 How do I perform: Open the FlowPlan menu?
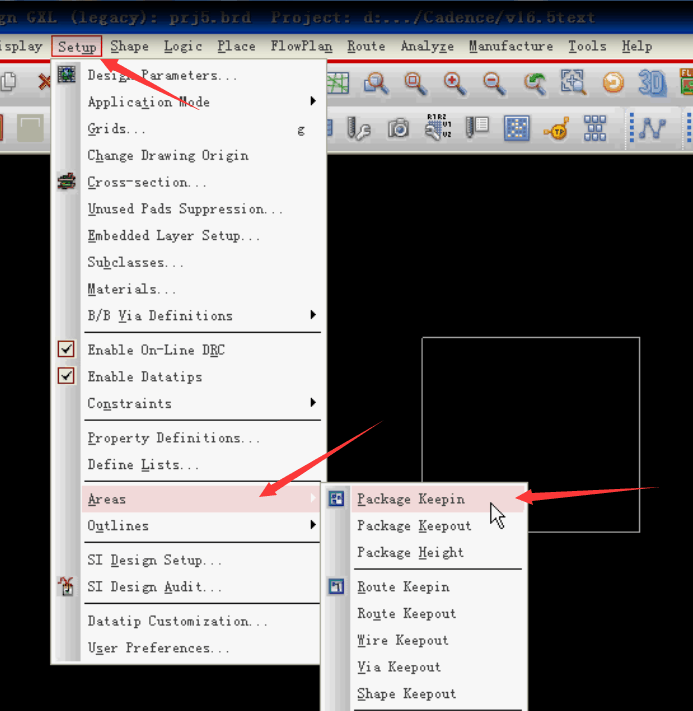301,46
